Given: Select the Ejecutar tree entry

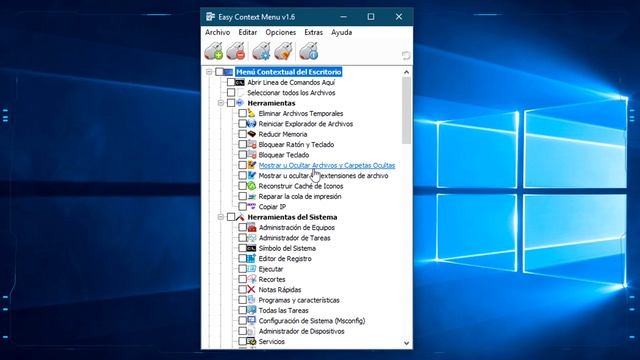Looking at the screenshot, I should (271, 269).
